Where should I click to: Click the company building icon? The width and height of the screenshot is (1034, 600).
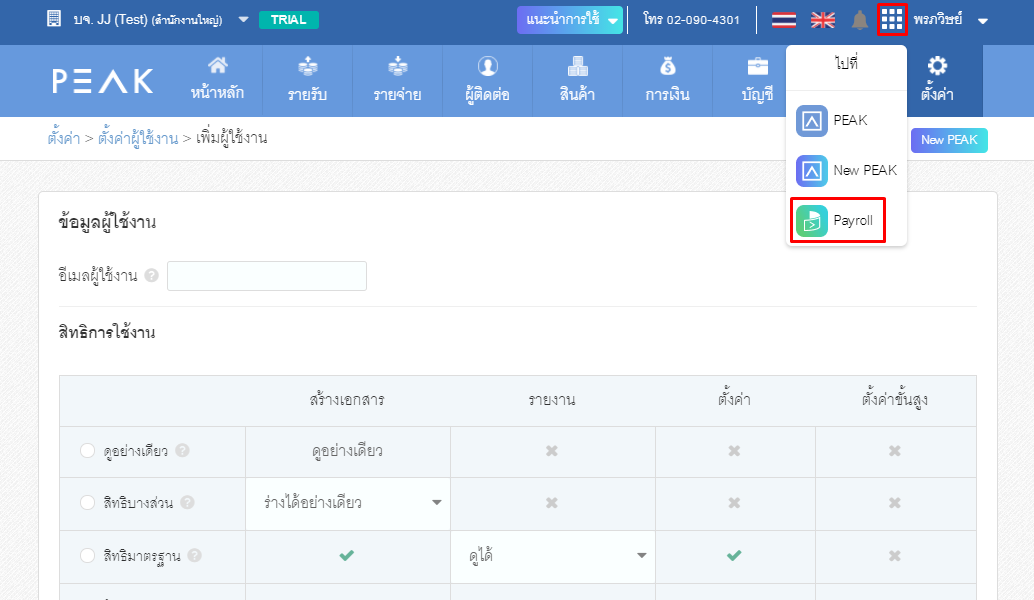pos(54,19)
